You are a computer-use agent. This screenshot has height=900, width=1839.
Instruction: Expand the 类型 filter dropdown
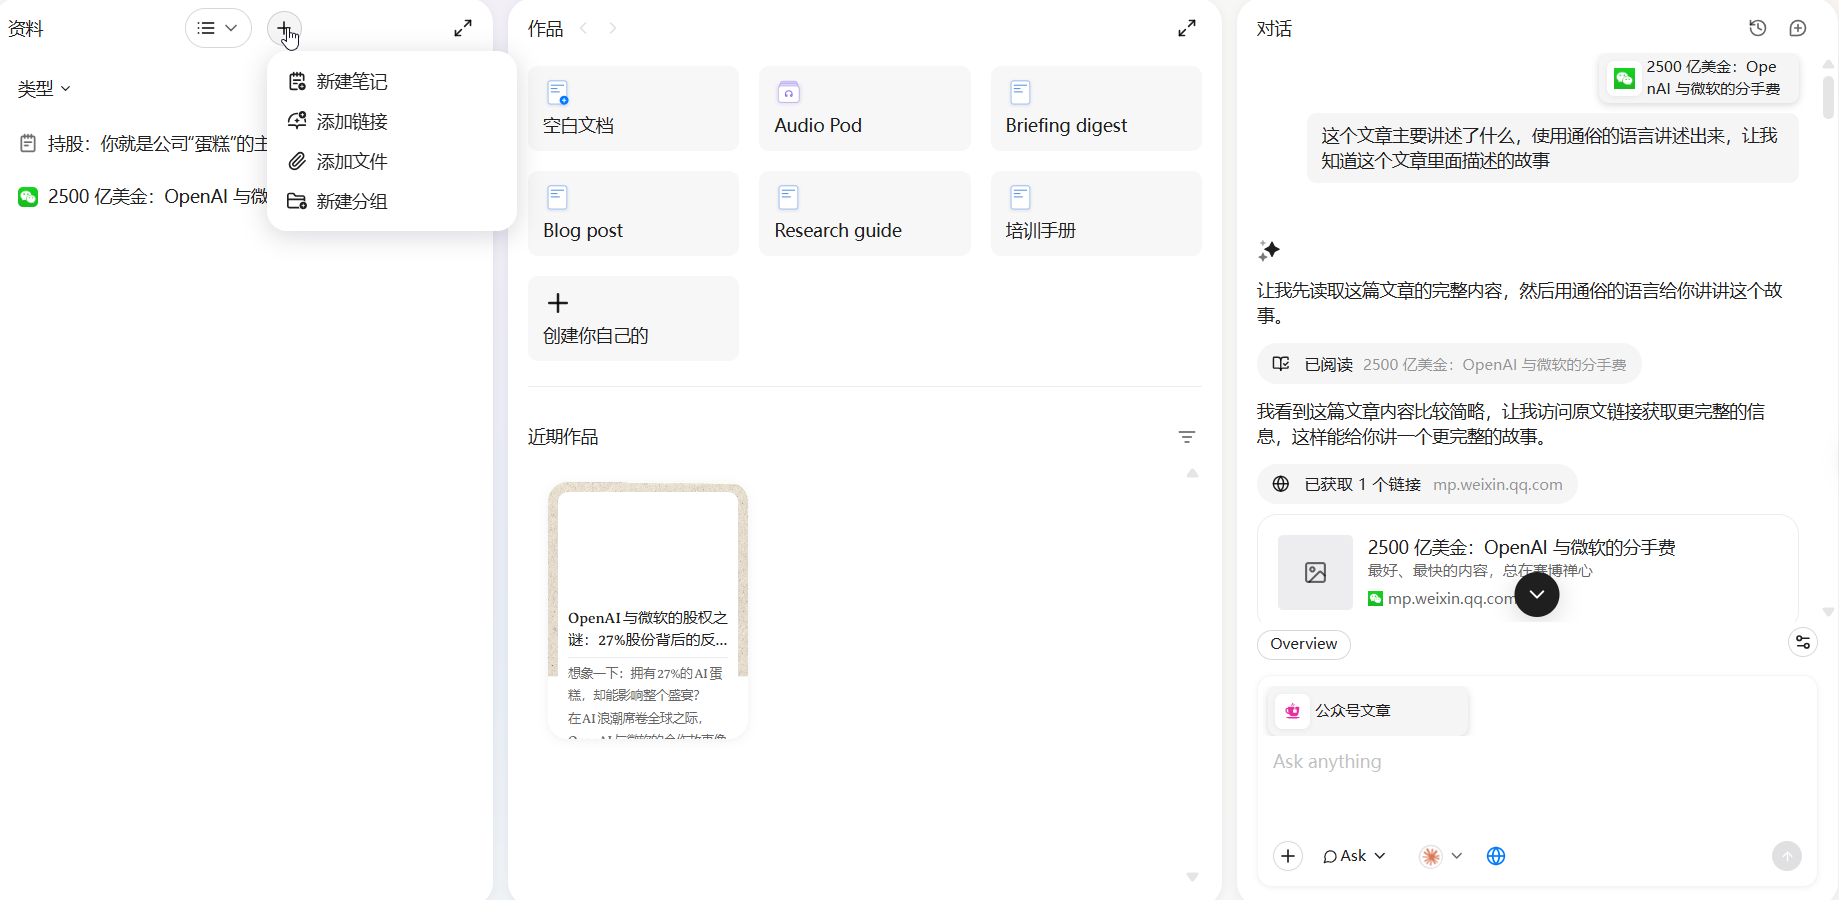point(44,88)
